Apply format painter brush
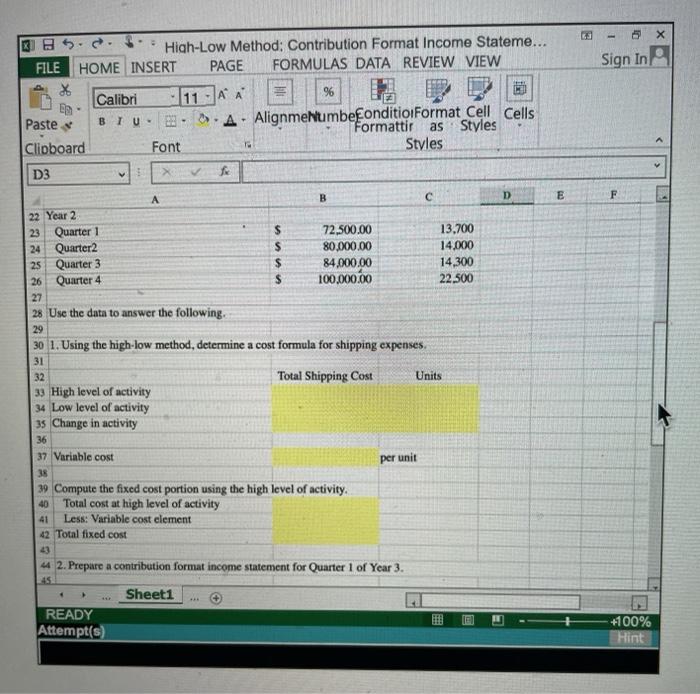Viewport: 700px width, 694px height. 67,126
